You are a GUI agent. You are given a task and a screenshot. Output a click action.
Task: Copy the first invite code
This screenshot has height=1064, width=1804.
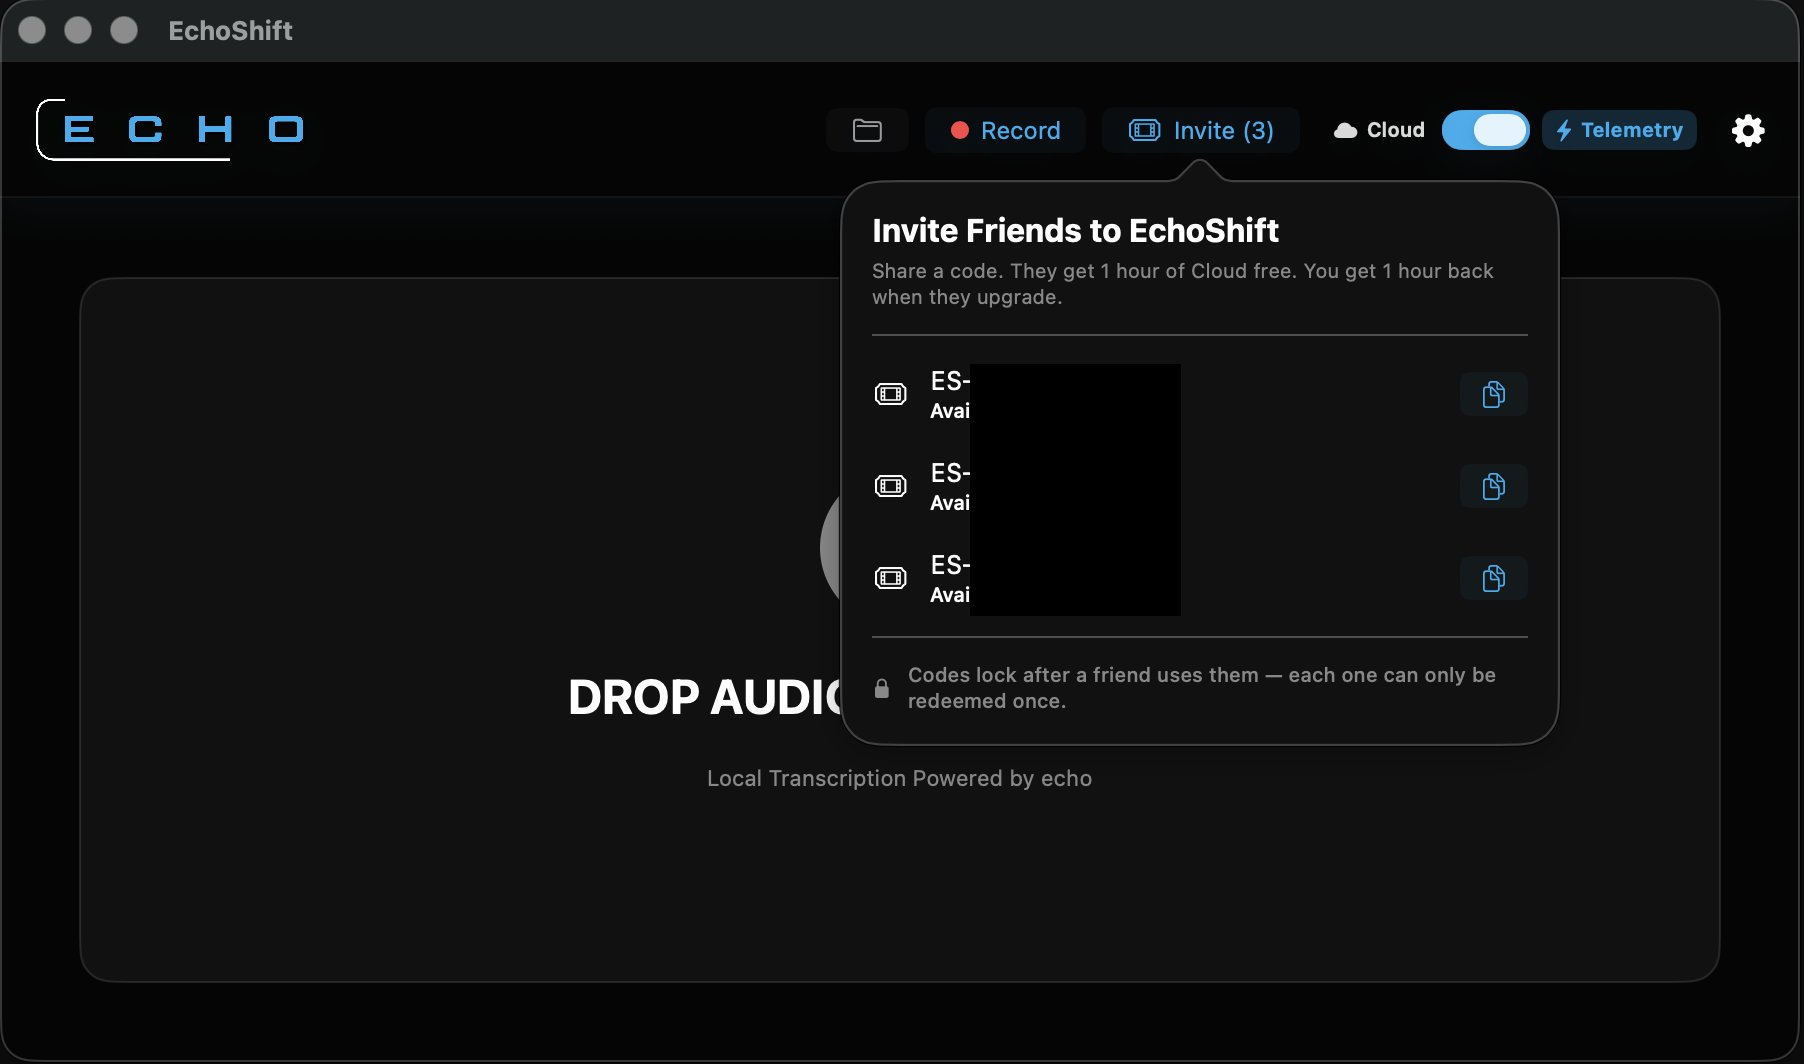[x=1493, y=394]
